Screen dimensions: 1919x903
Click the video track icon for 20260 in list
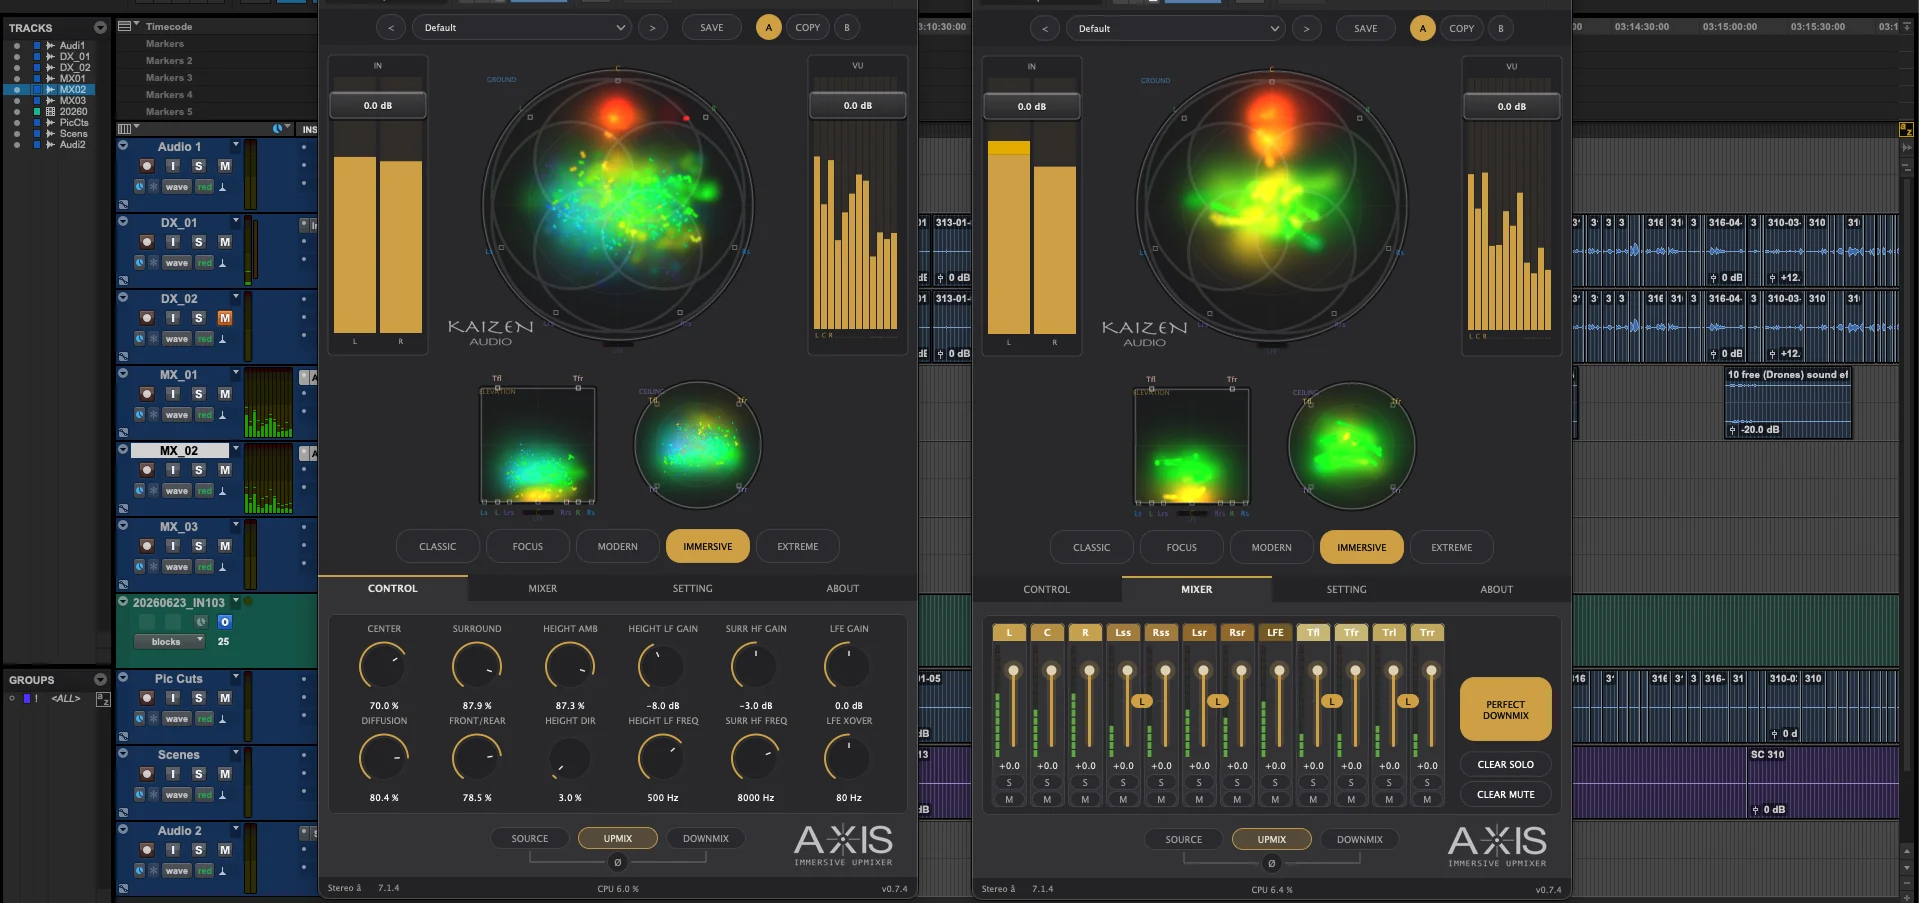(50, 111)
